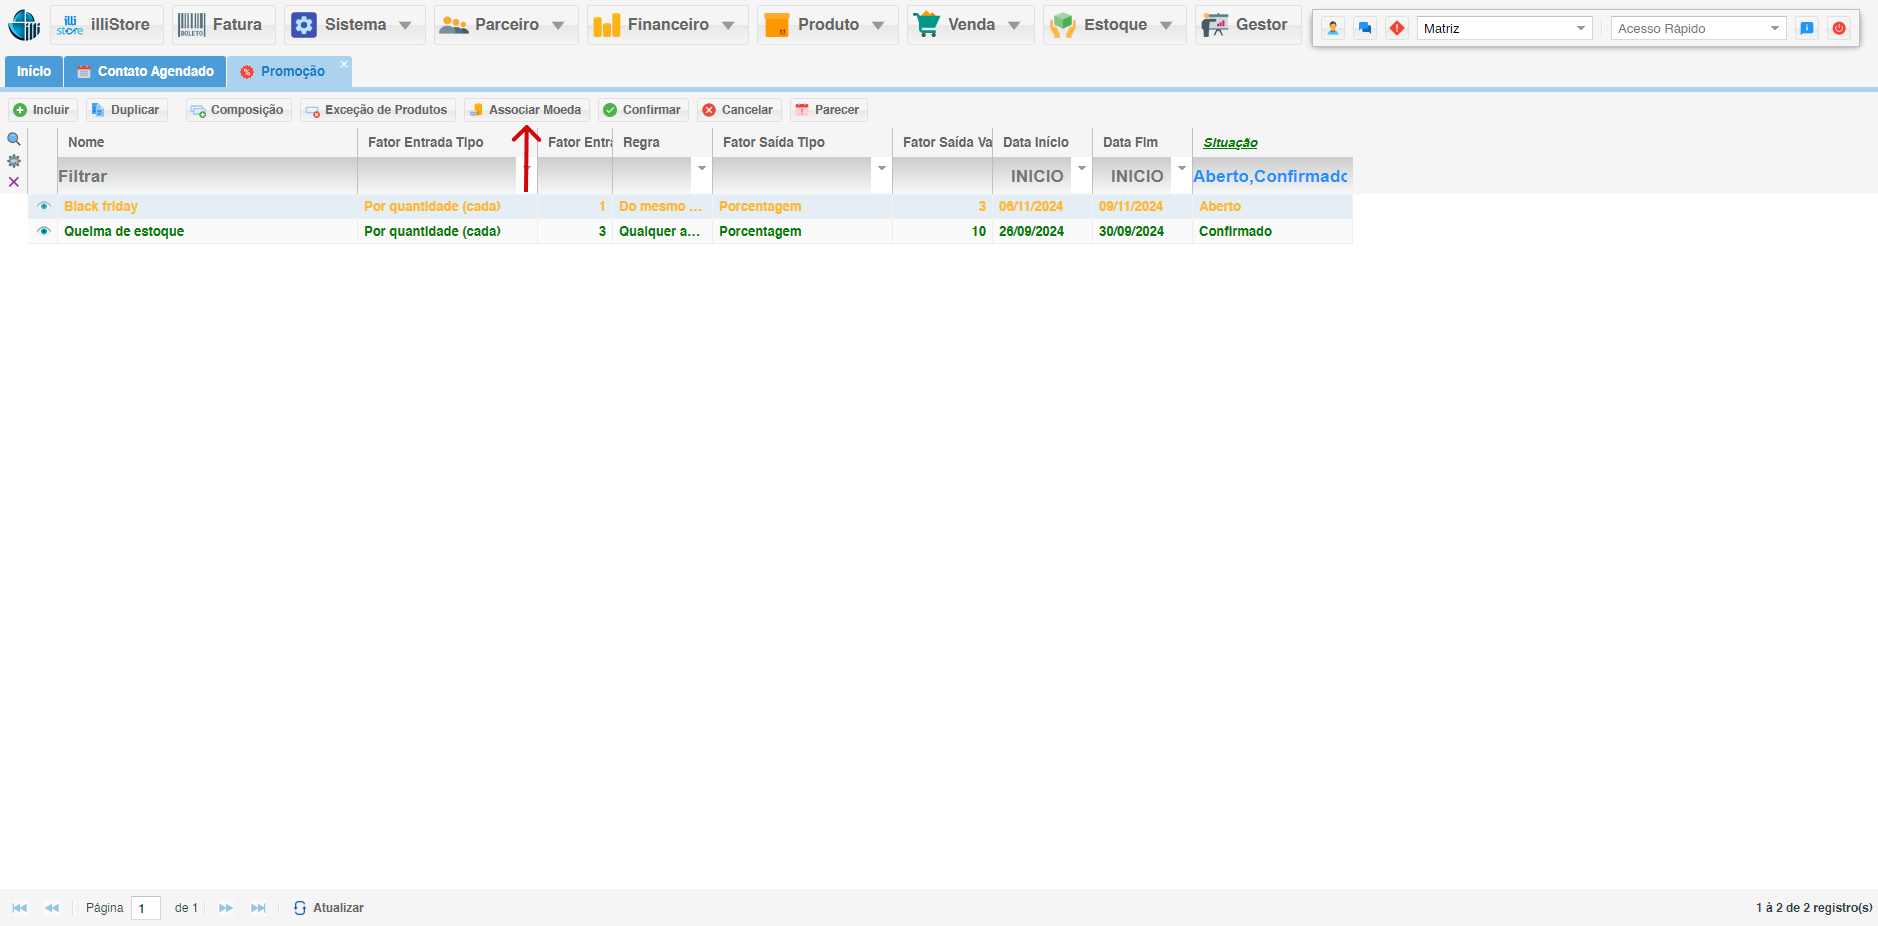Click the search magnifier icon in left sidebar
1878x926 pixels.
[14, 140]
